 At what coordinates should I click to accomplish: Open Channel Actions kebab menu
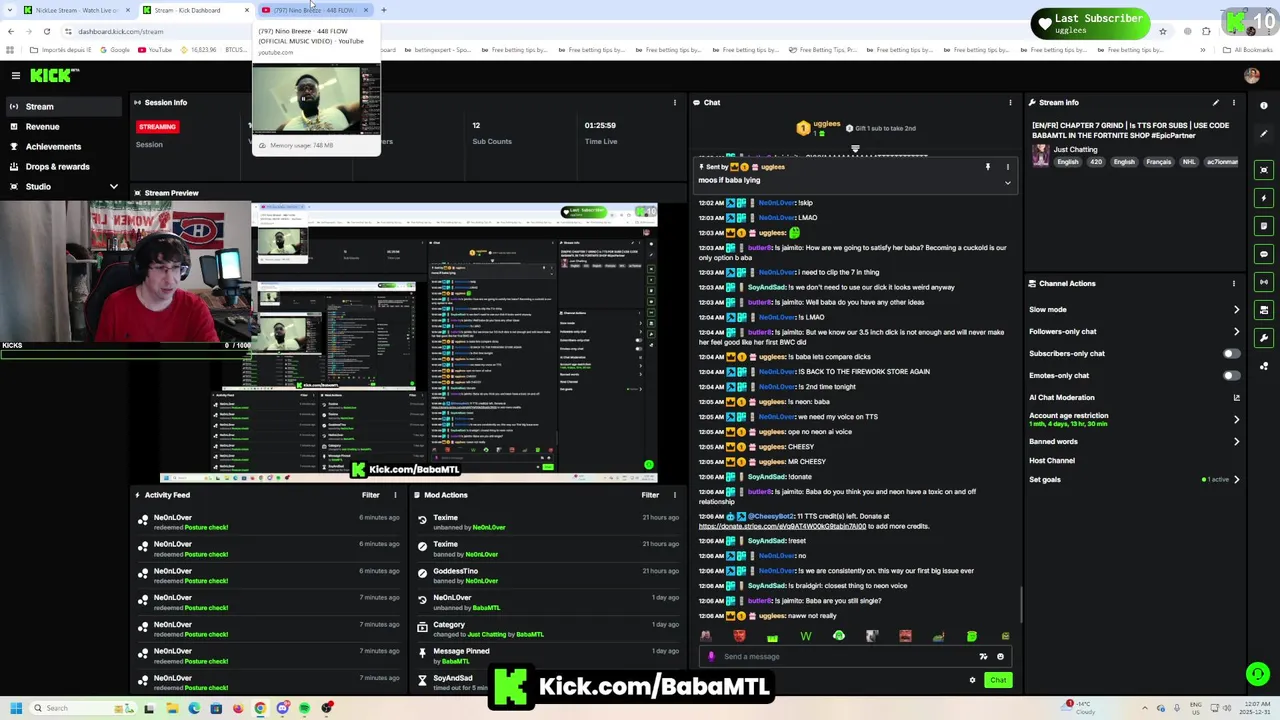pyautogui.click(x=1233, y=283)
